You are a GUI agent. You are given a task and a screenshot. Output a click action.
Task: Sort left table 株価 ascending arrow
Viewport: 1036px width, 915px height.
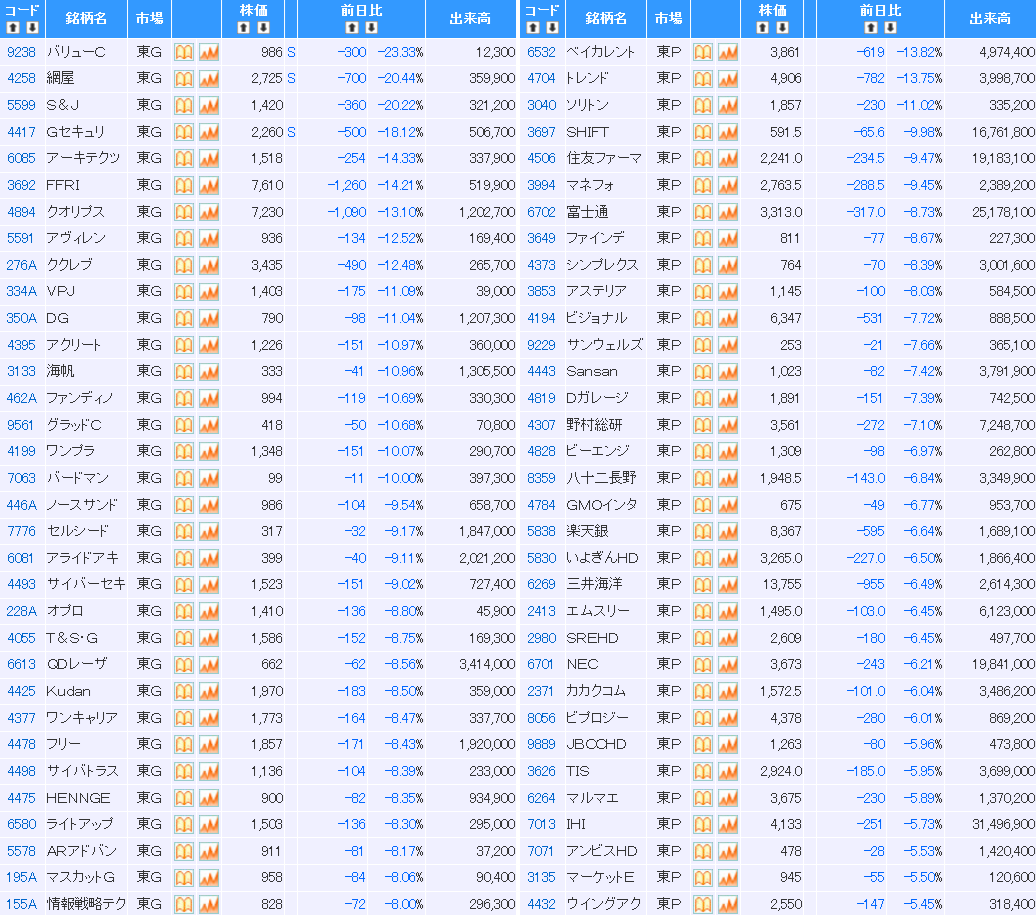coord(244,28)
